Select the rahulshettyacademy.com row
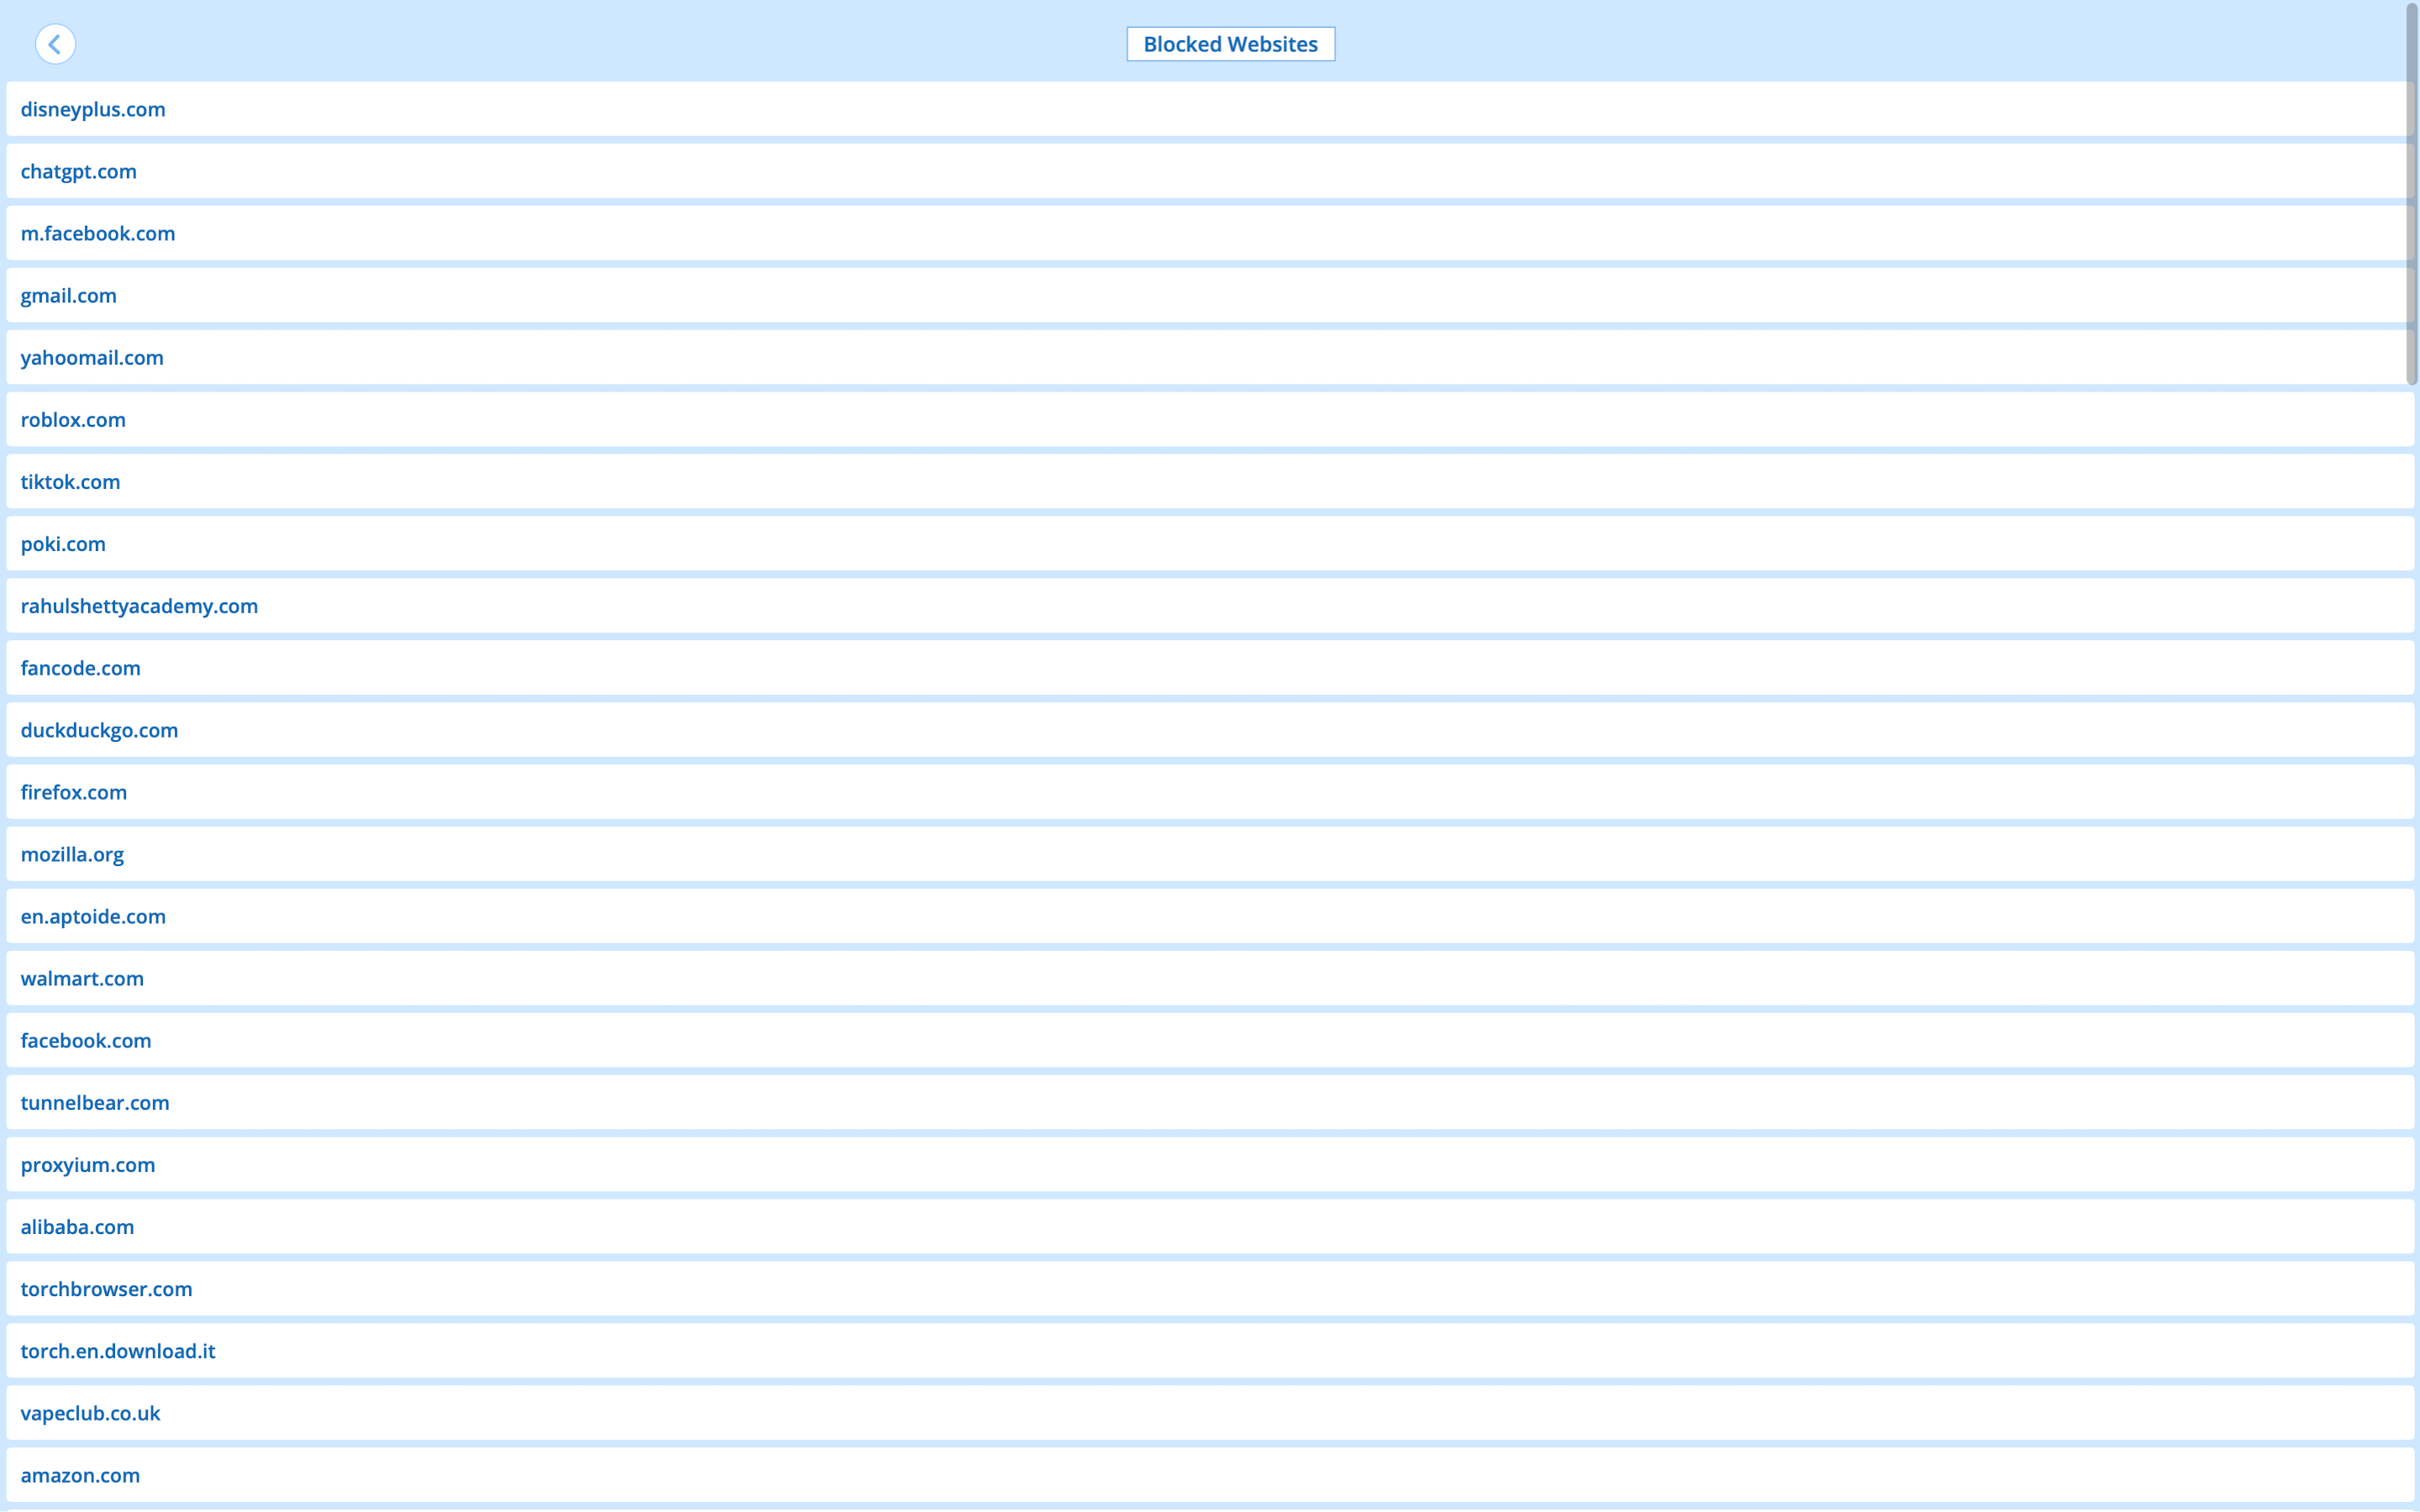 click(x=1210, y=605)
